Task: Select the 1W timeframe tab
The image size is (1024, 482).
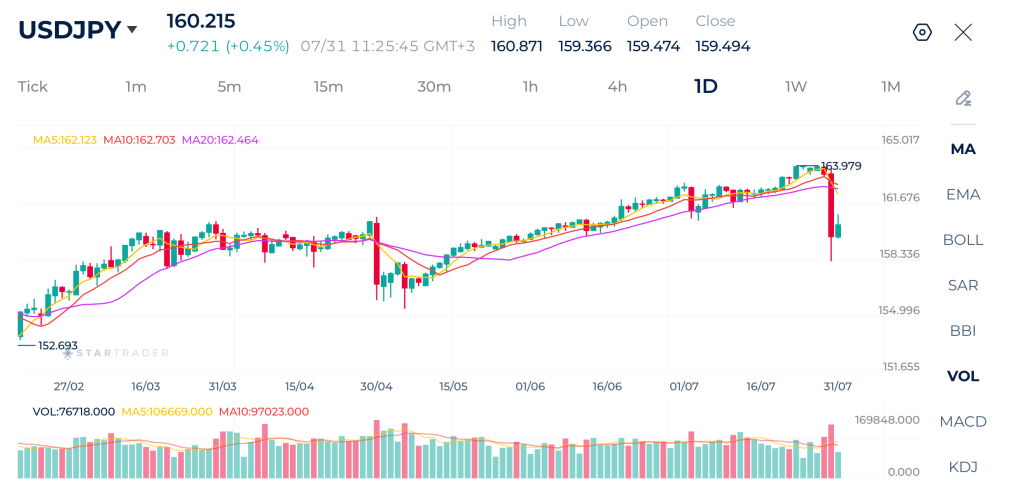Action: coord(795,86)
